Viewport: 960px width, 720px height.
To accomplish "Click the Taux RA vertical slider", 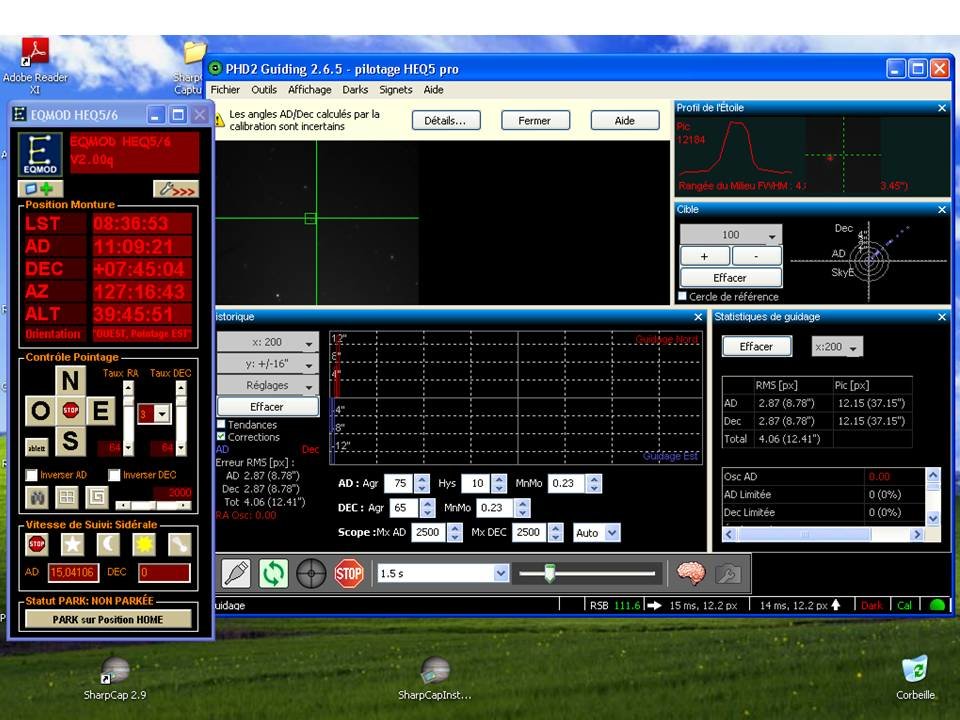I will (128, 419).
